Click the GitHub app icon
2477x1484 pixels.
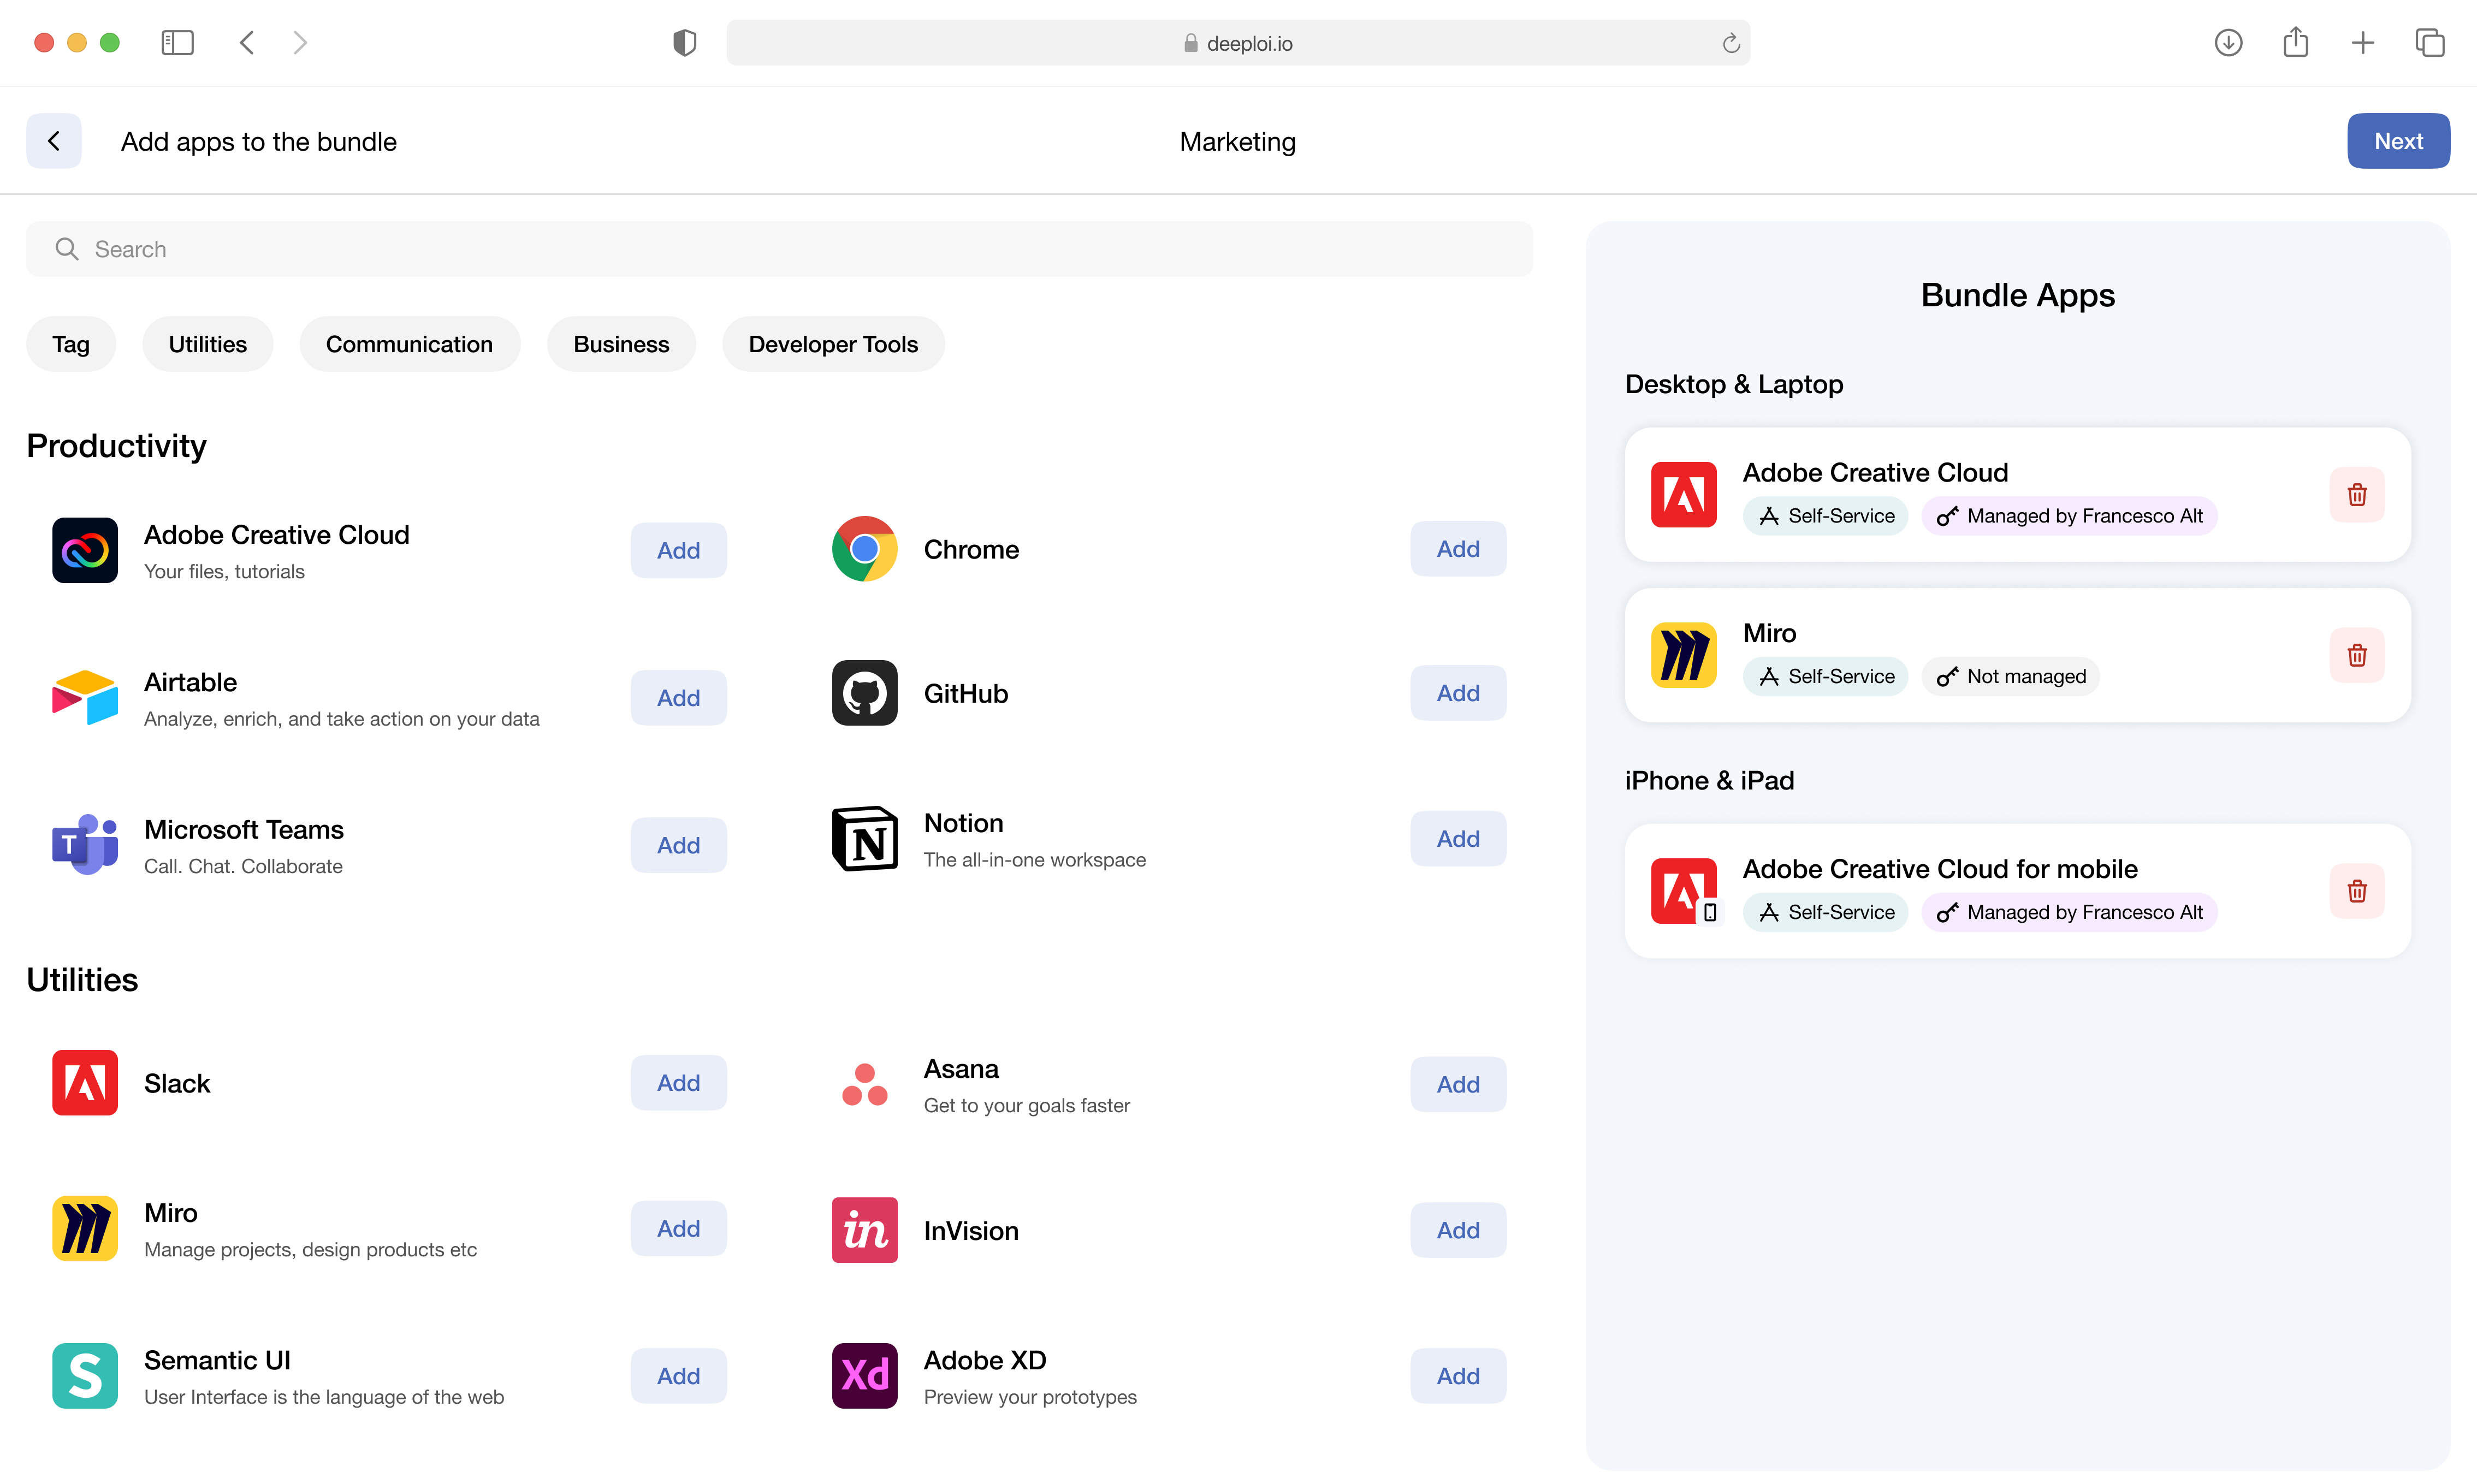(x=864, y=693)
